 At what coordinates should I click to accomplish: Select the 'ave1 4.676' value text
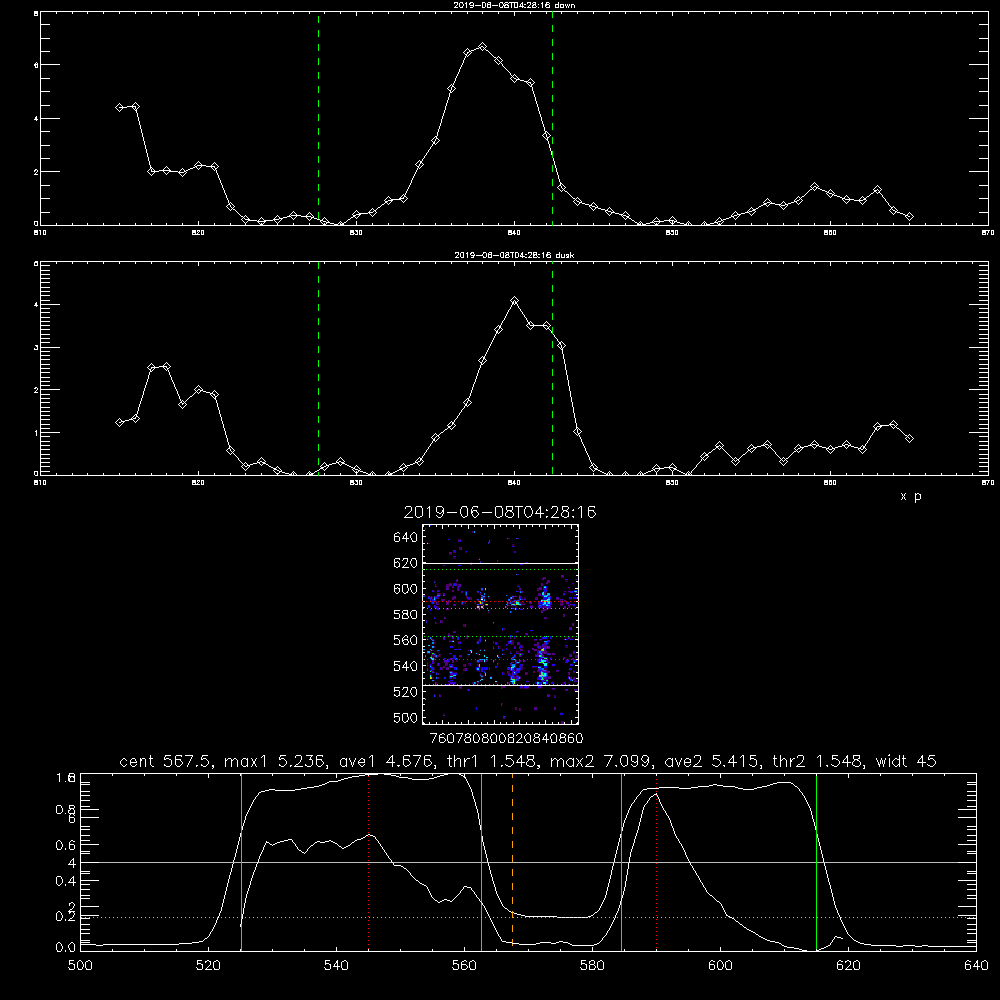pos(388,761)
